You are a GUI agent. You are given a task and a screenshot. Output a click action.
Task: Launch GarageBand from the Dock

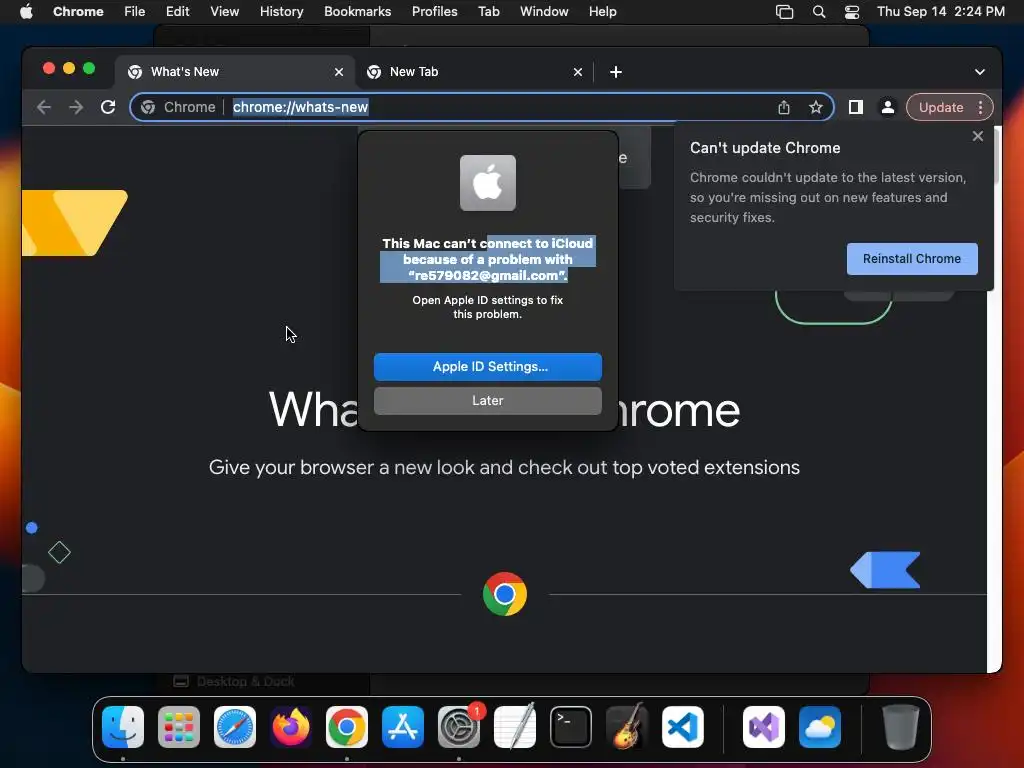pyautogui.click(x=627, y=727)
